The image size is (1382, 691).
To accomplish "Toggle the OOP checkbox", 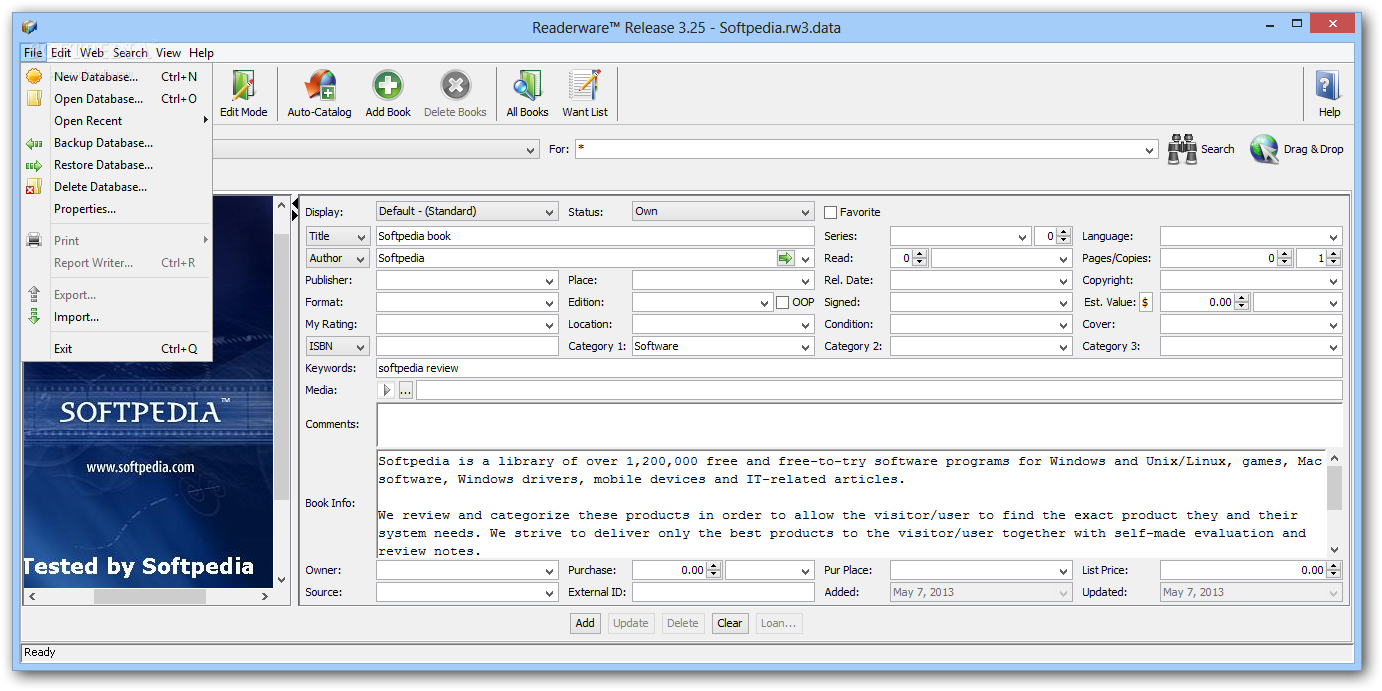I will (x=783, y=302).
